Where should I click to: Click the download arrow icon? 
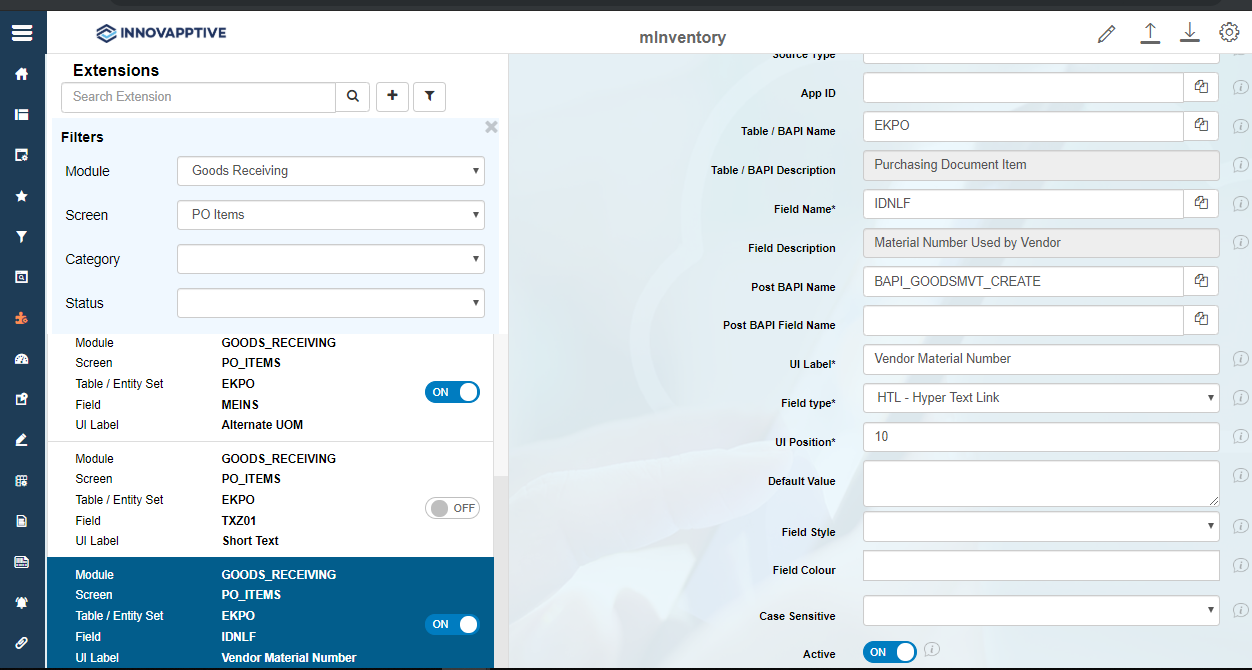click(x=1189, y=33)
